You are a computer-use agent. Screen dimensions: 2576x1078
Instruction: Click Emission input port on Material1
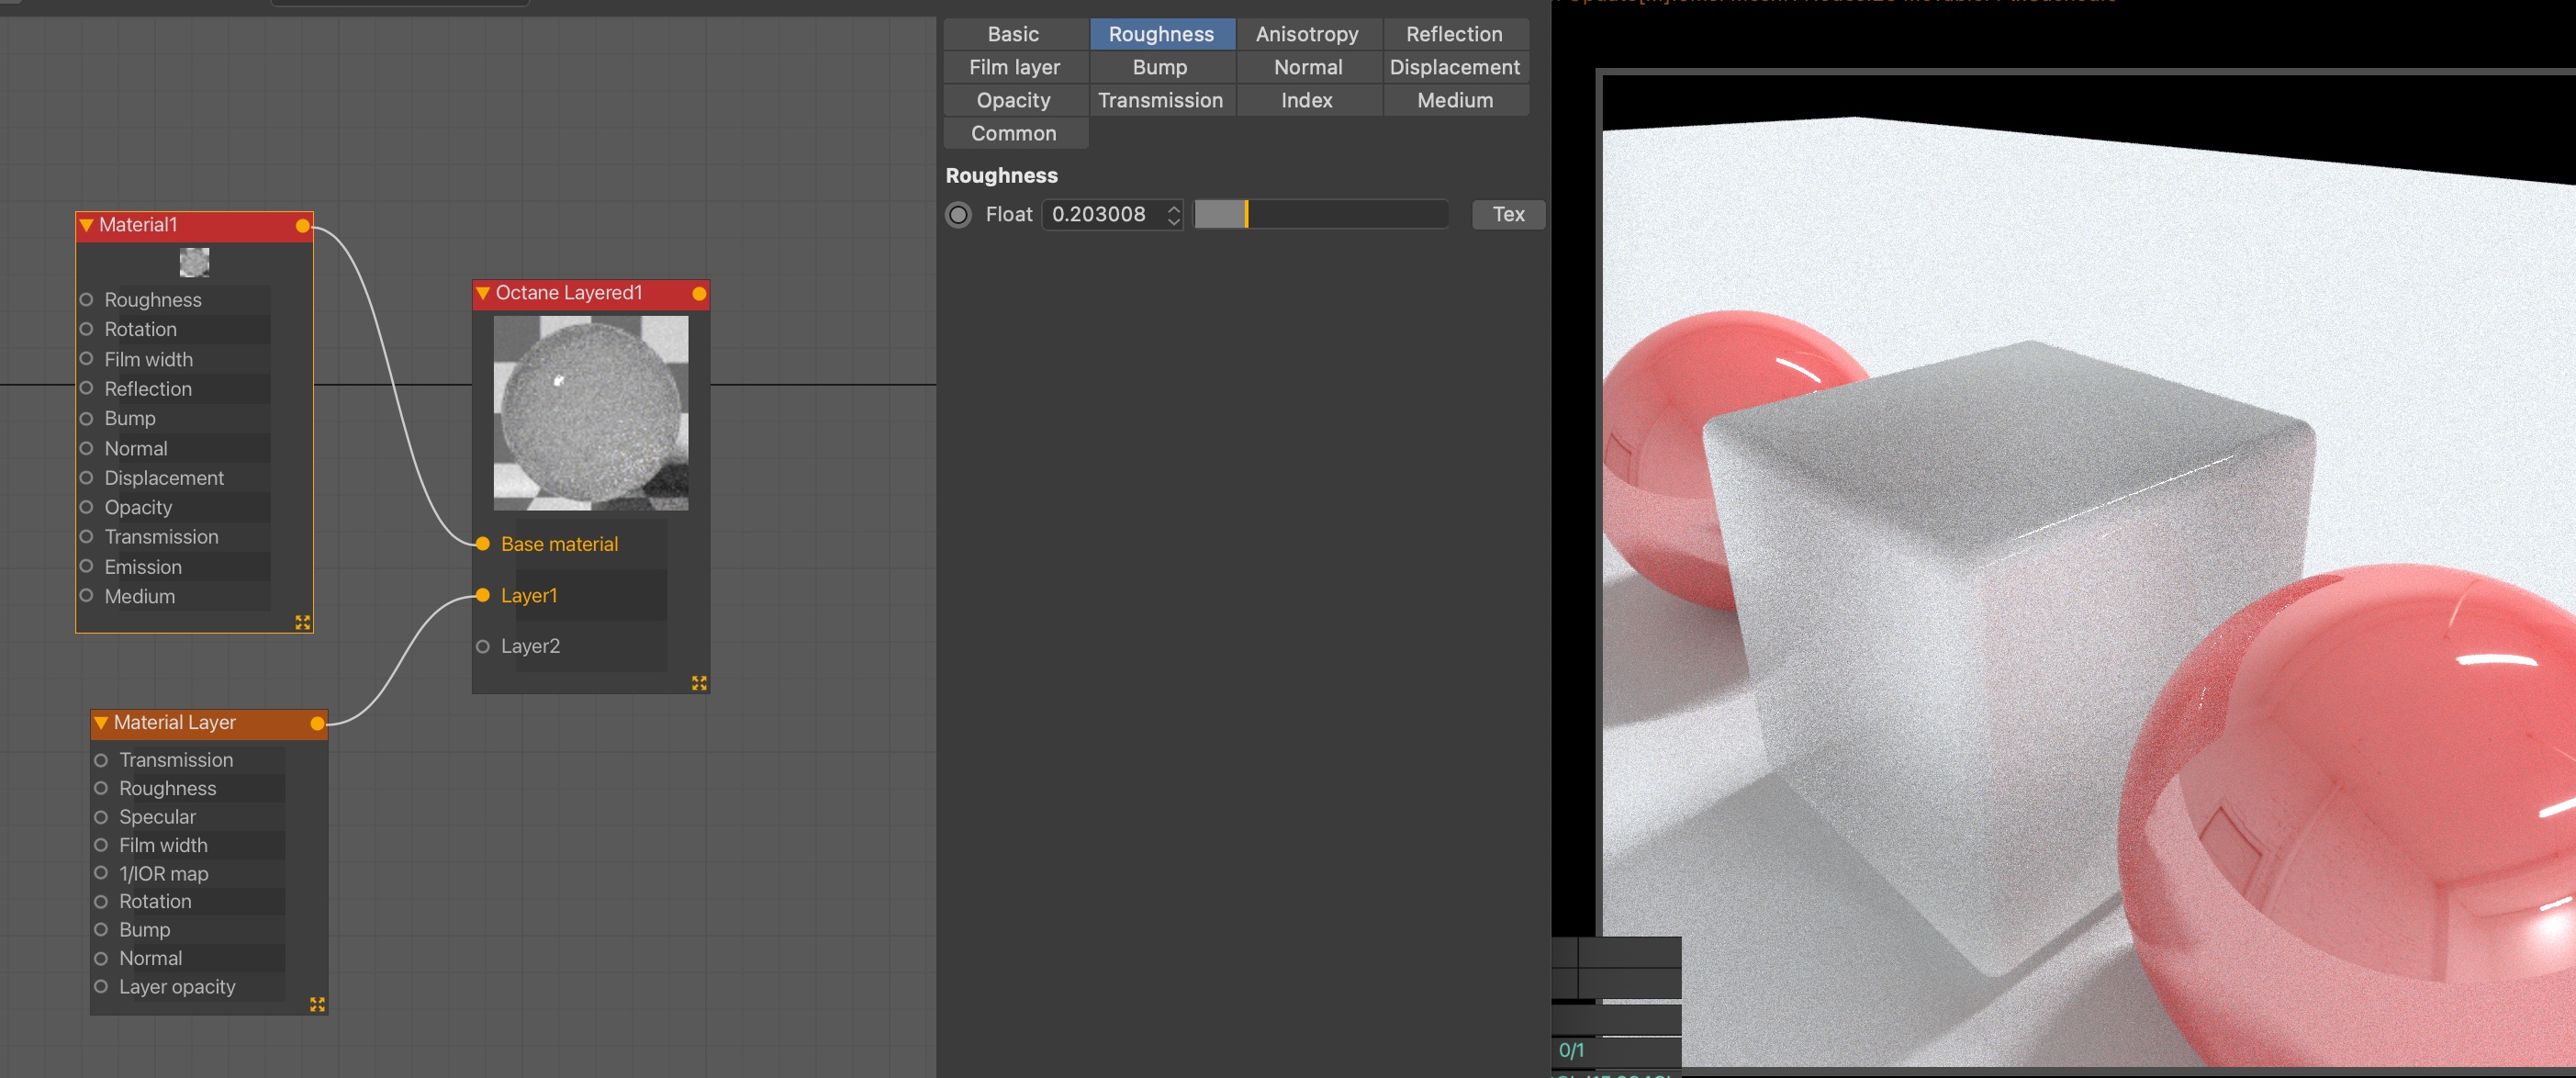pyautogui.click(x=86, y=567)
